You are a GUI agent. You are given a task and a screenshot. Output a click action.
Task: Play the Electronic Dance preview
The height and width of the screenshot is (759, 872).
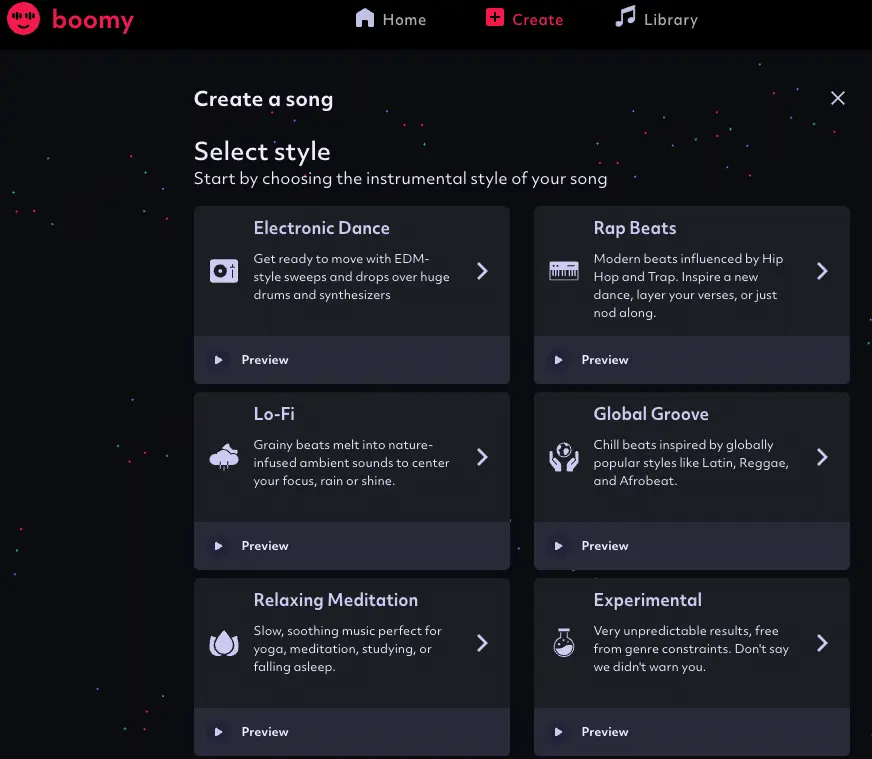[x=219, y=360]
